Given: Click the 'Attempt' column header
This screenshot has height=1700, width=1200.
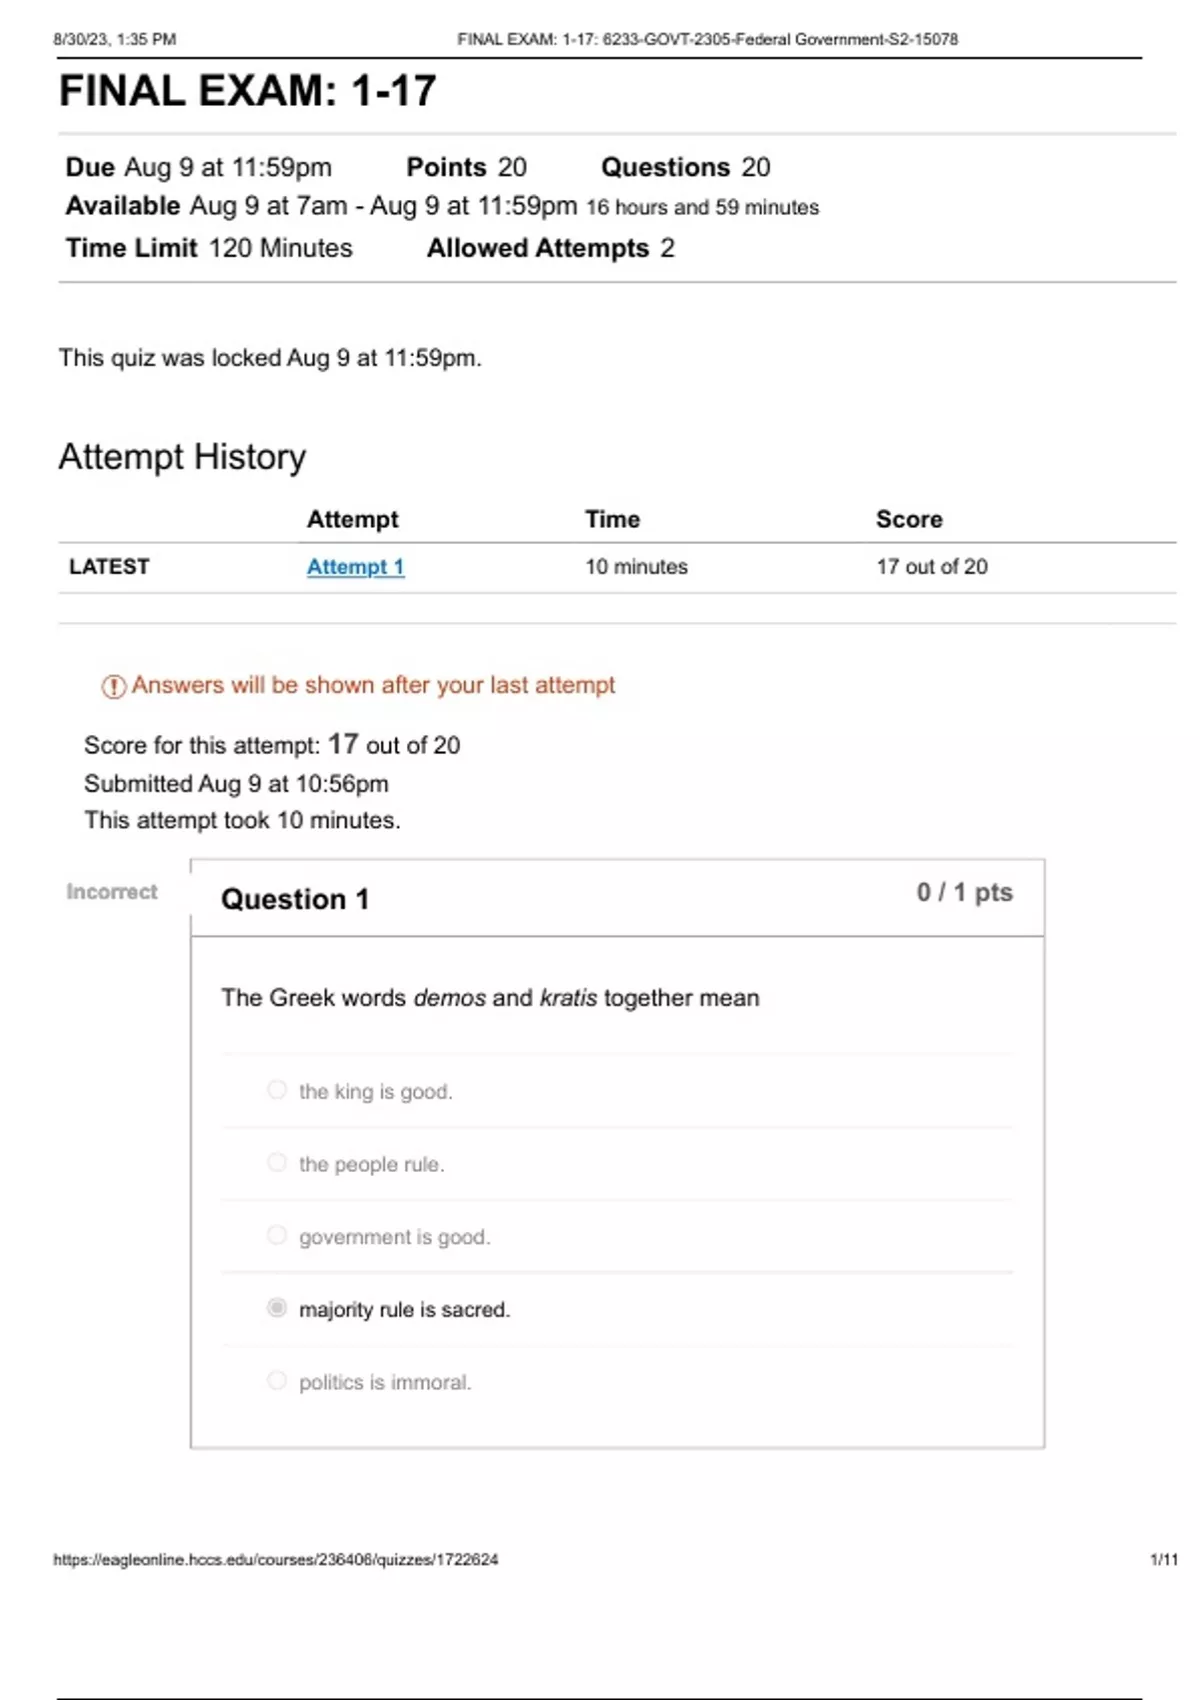Looking at the screenshot, I should (352, 519).
